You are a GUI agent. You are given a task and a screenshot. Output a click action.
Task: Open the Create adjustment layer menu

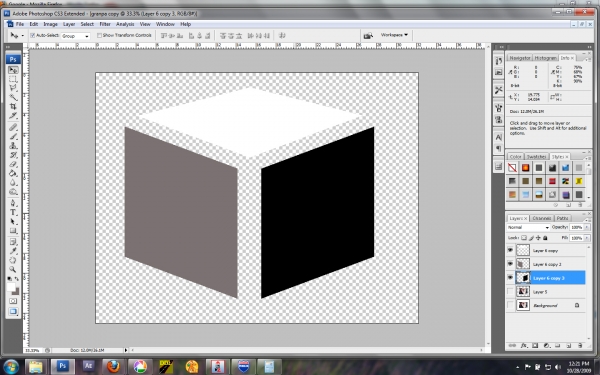(x=546, y=346)
